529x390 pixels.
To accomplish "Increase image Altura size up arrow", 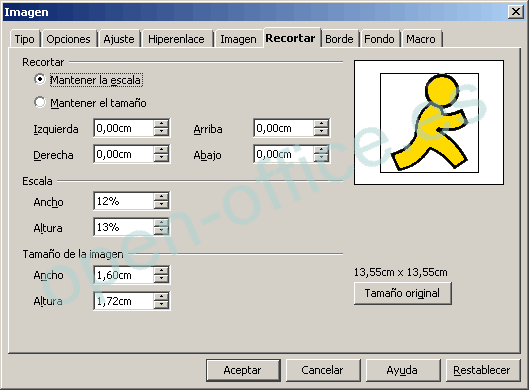I will 161,297.
